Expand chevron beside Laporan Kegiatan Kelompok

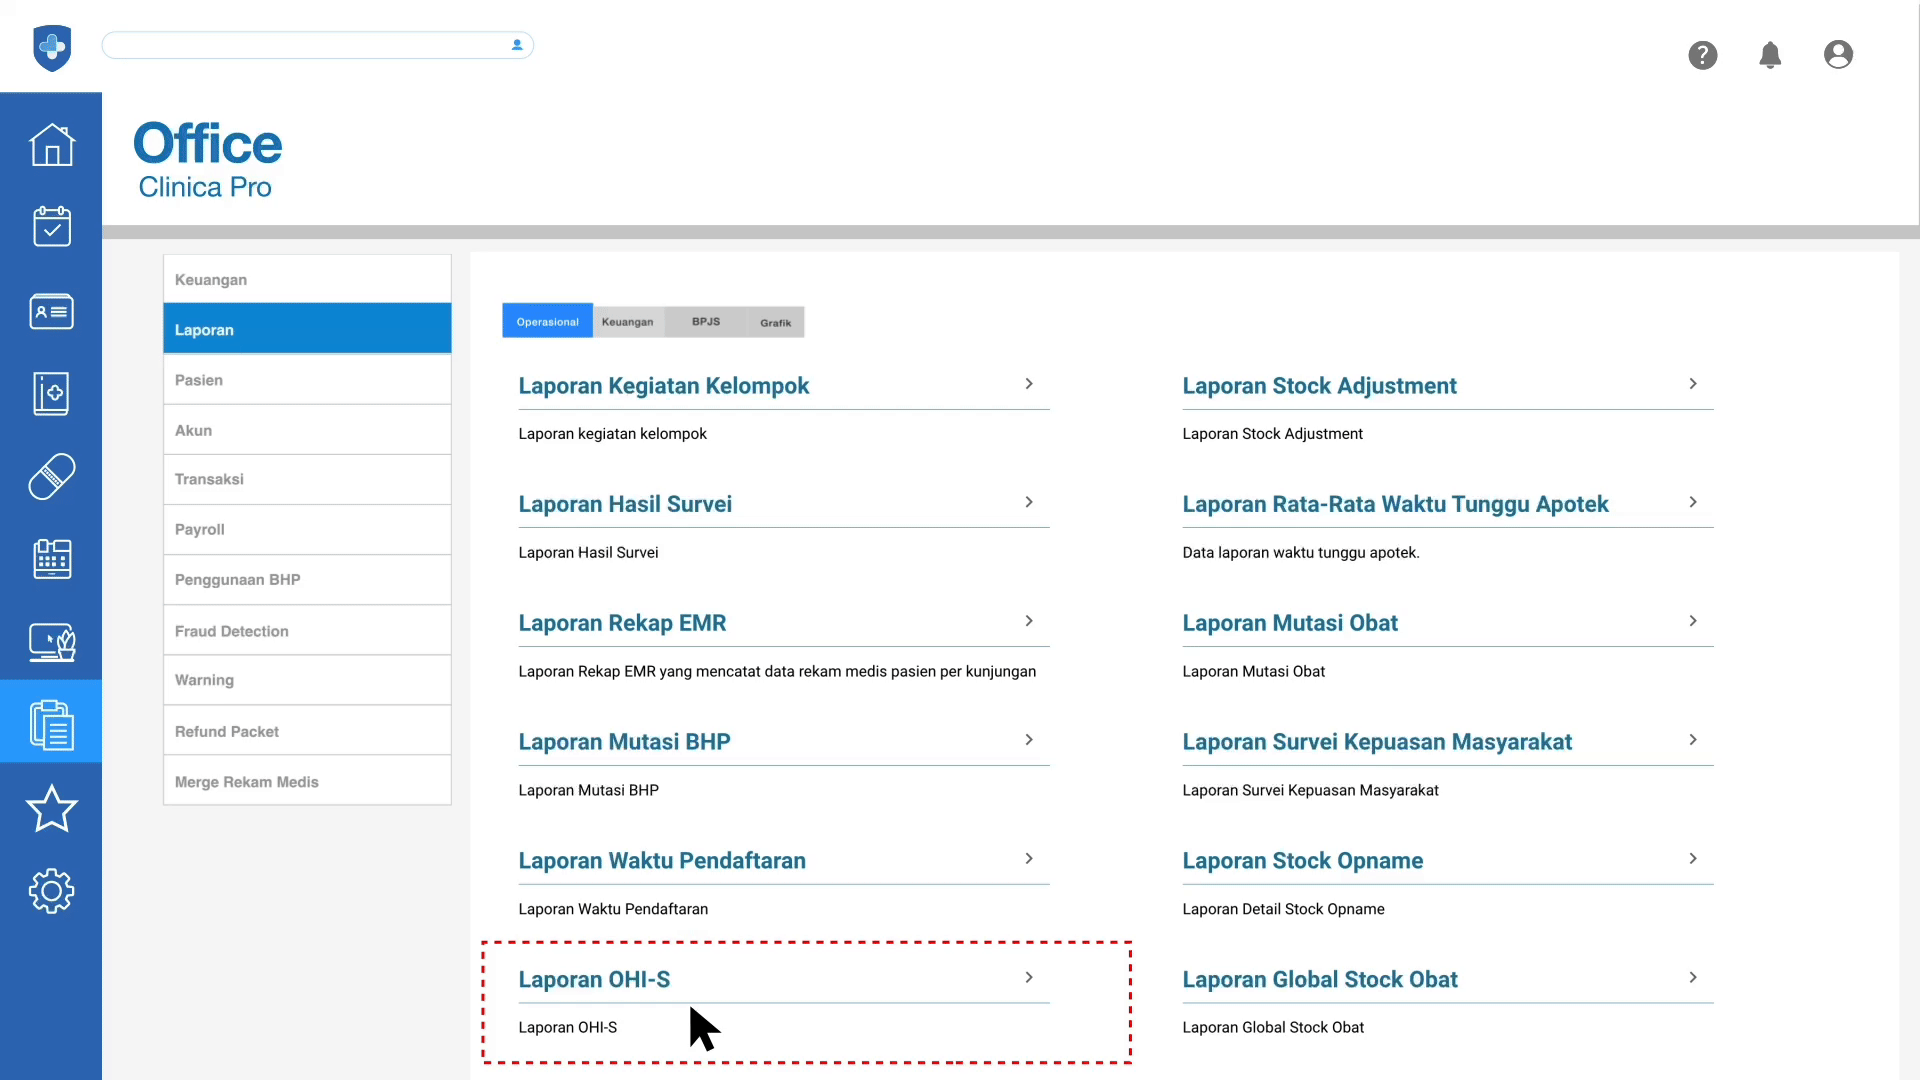[1028, 384]
